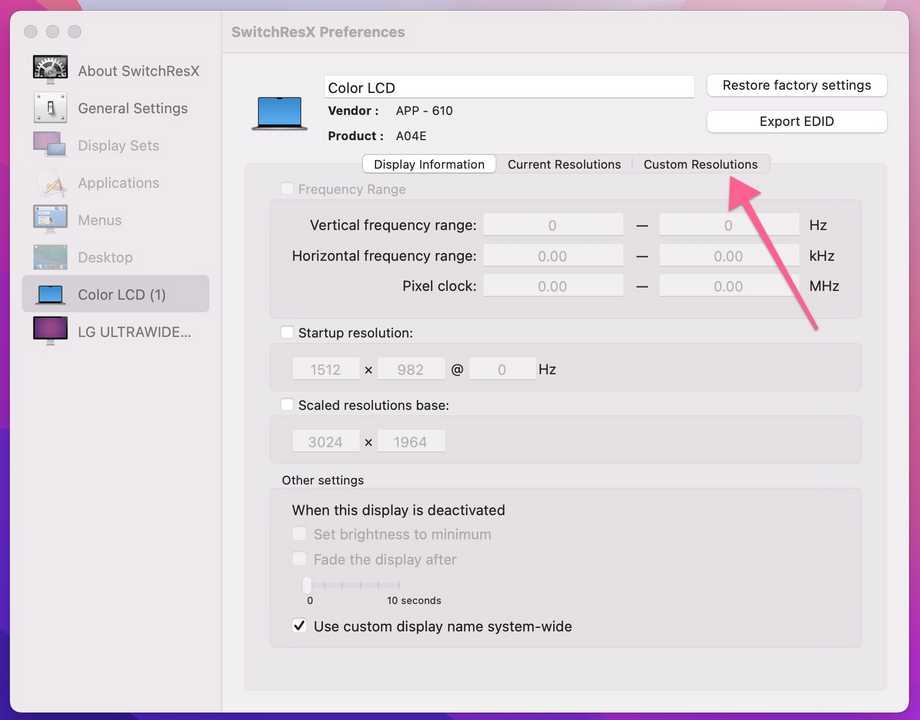This screenshot has width=920, height=720.
Task: Click the vertical frequency minimum field
Action: [x=553, y=225]
